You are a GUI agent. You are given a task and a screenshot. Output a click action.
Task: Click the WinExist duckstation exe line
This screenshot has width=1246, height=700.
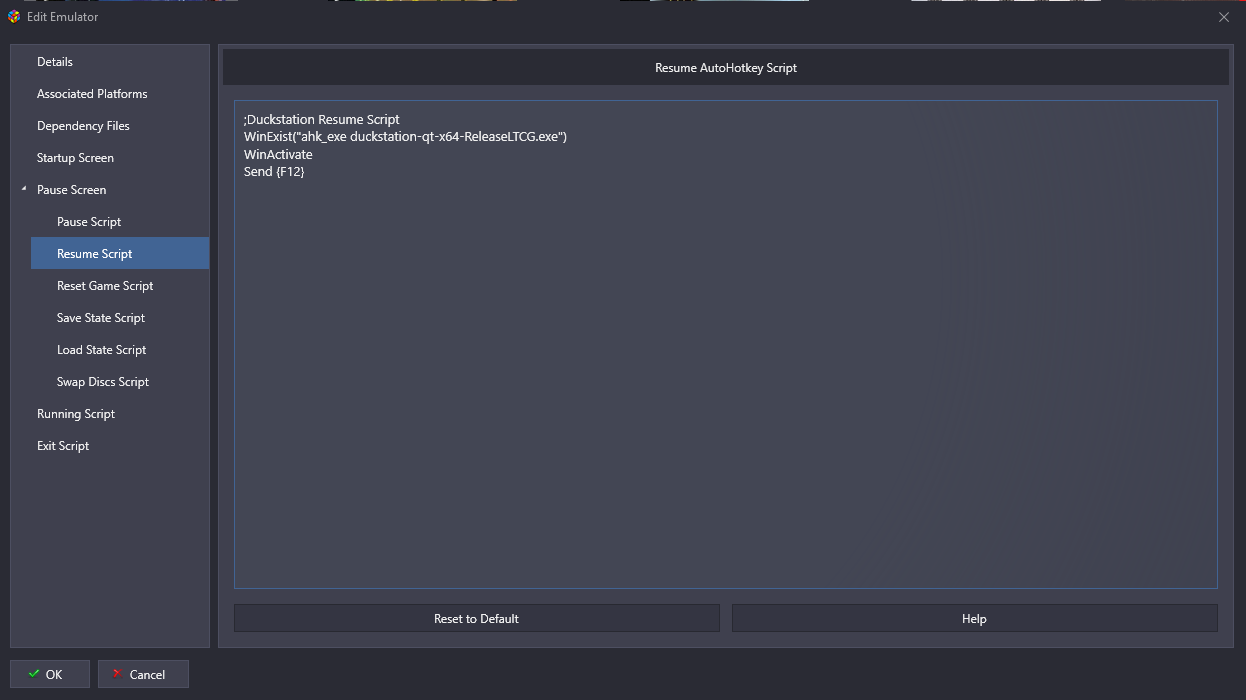[405, 136]
